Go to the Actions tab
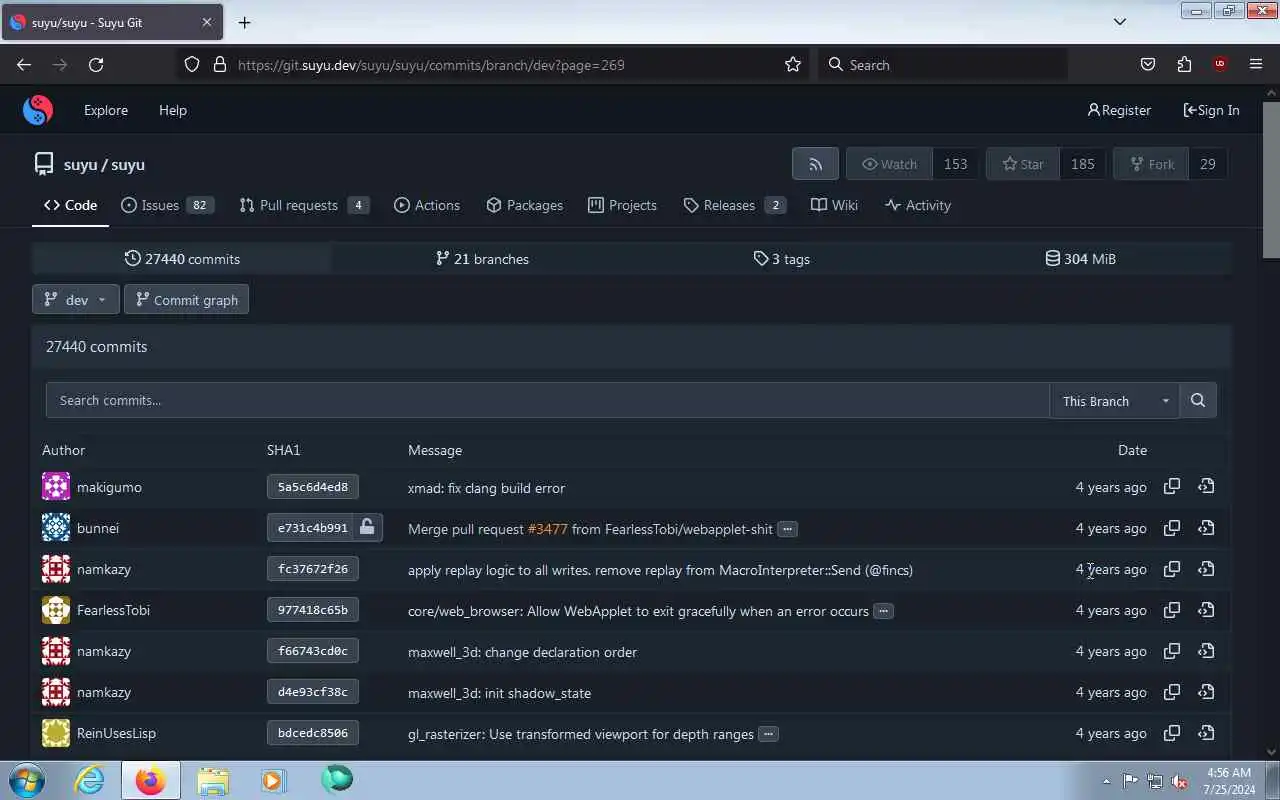1280x800 pixels. (427, 205)
